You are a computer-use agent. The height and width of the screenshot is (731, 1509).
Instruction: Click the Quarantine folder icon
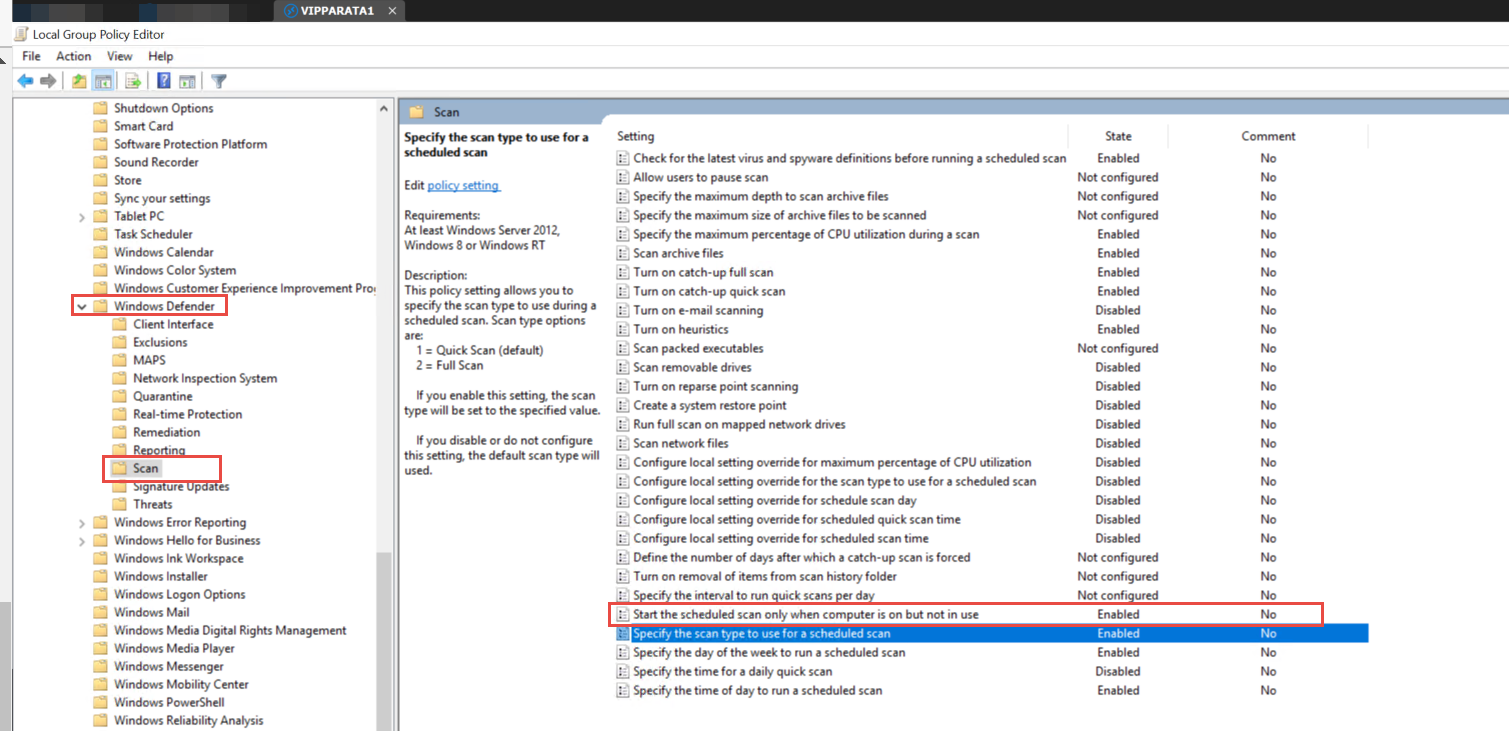point(119,396)
